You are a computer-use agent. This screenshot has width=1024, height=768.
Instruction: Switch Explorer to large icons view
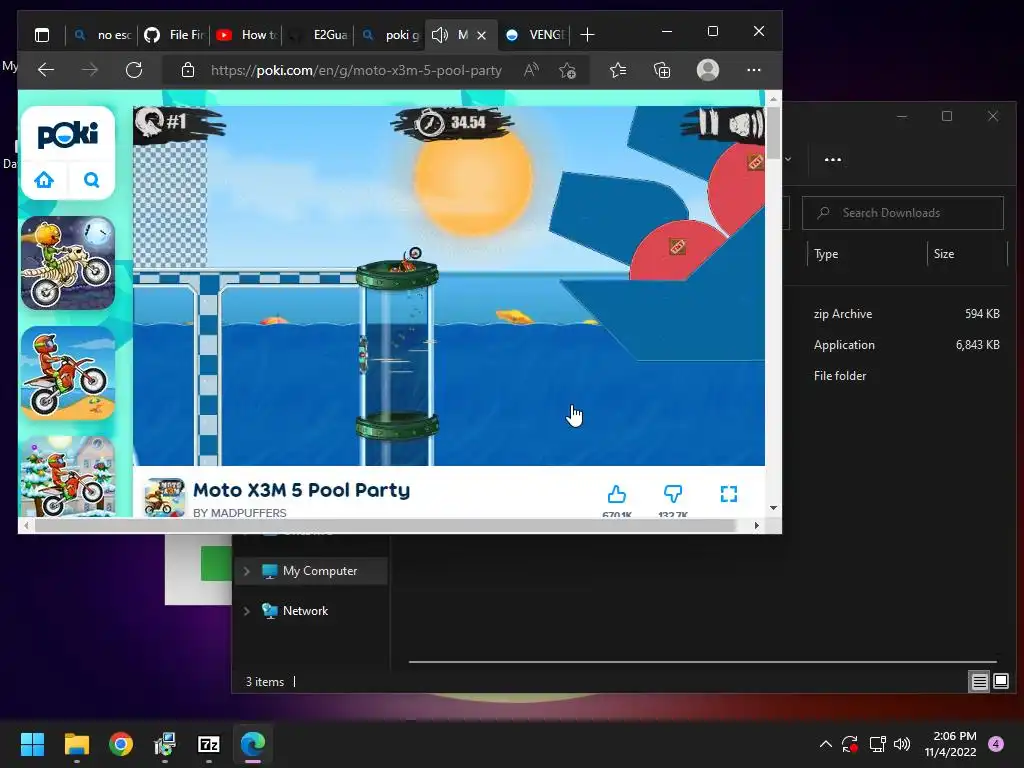(x=1001, y=681)
